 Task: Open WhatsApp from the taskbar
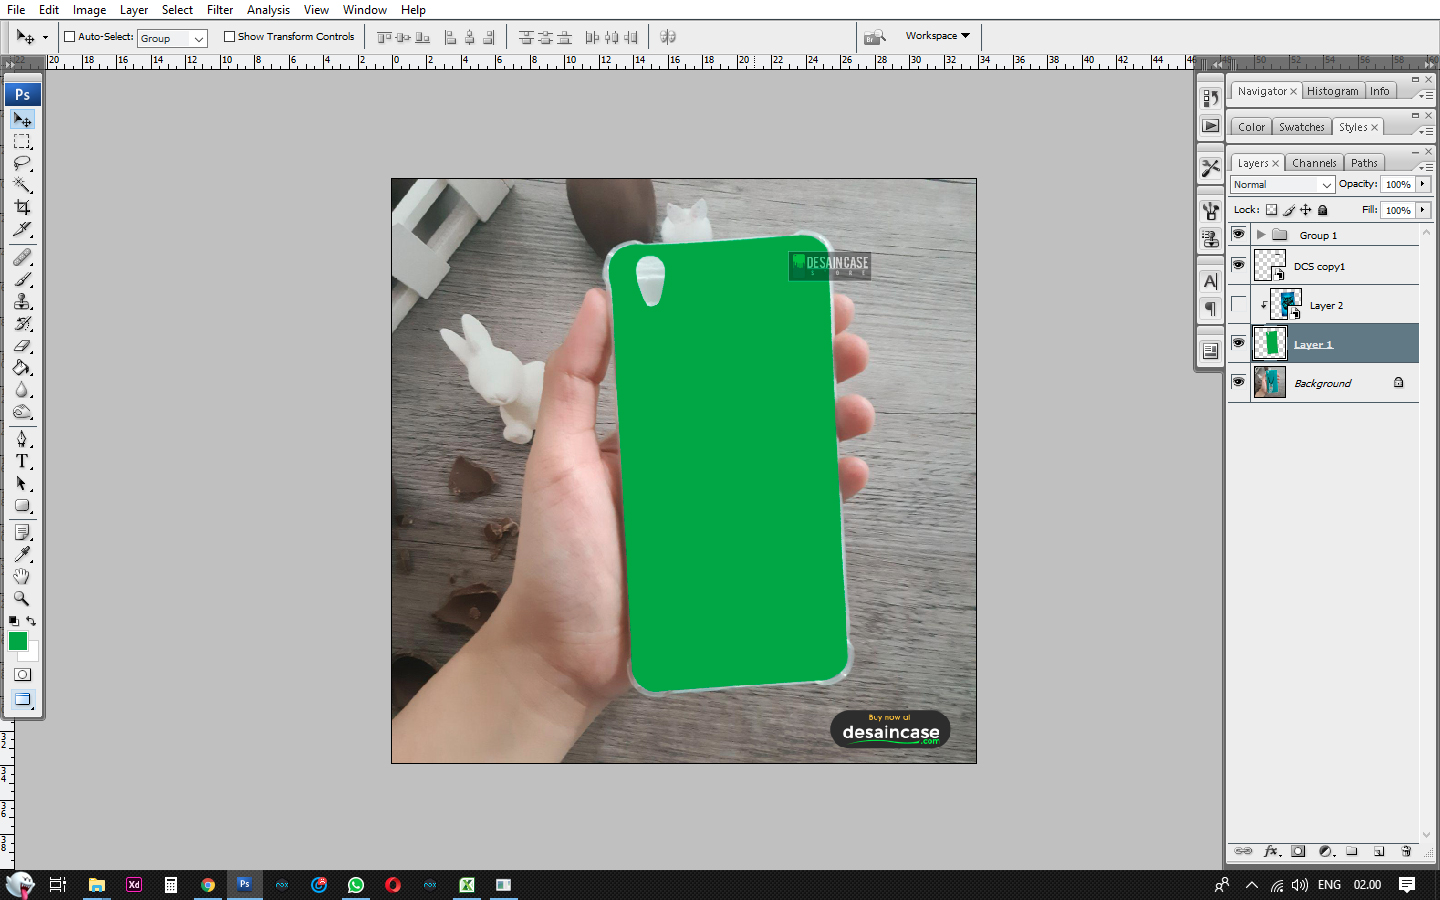[x=356, y=885]
